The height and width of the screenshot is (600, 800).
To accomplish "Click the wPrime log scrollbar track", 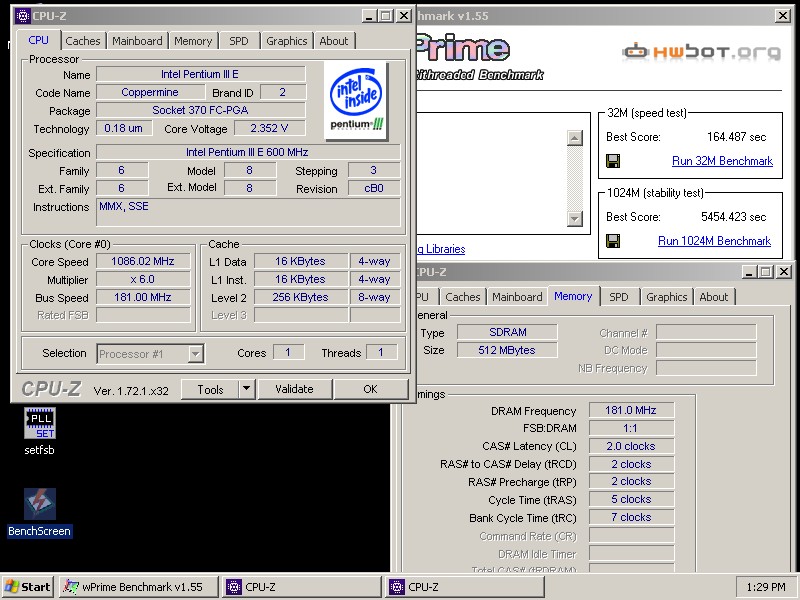I will [574, 178].
